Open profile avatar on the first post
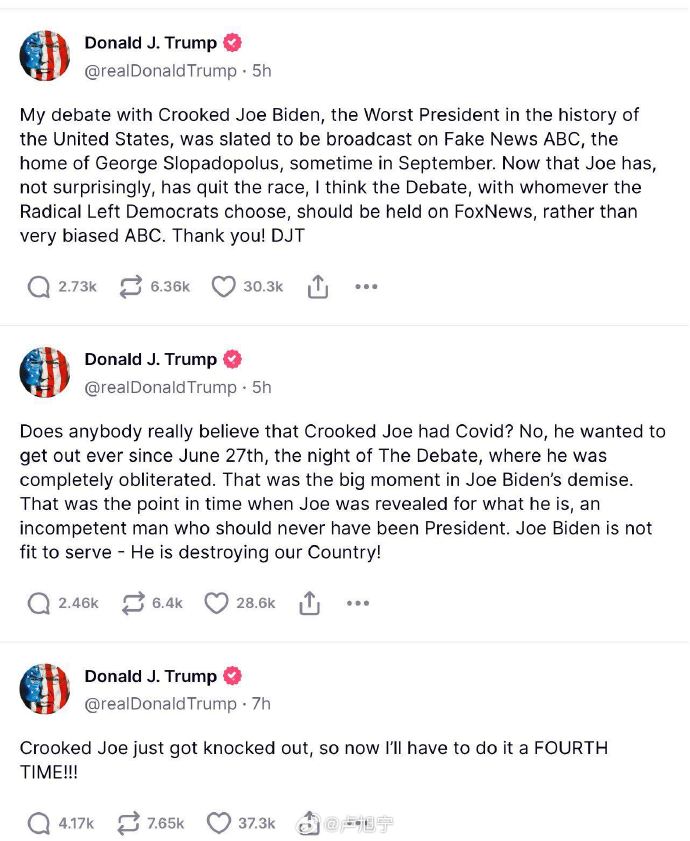Image resolution: width=690 pixels, height=841 pixels. (x=45, y=56)
